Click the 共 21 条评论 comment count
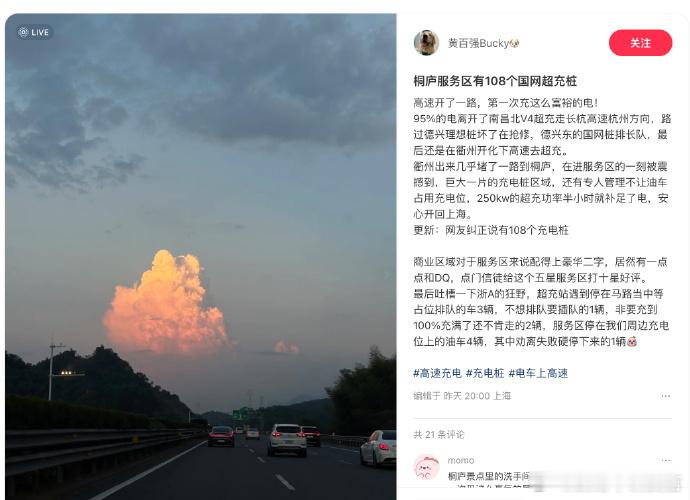The image size is (690, 500). (439, 435)
